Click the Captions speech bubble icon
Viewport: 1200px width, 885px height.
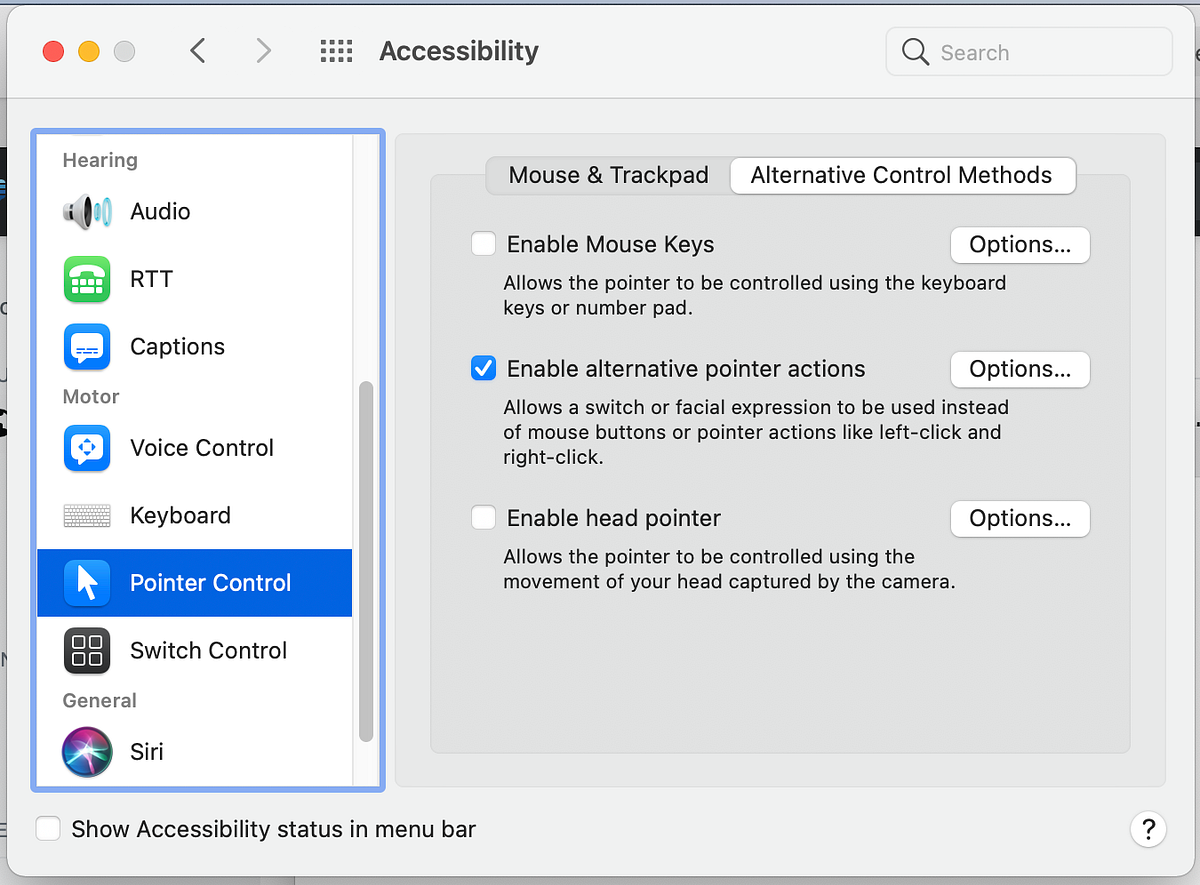87,347
